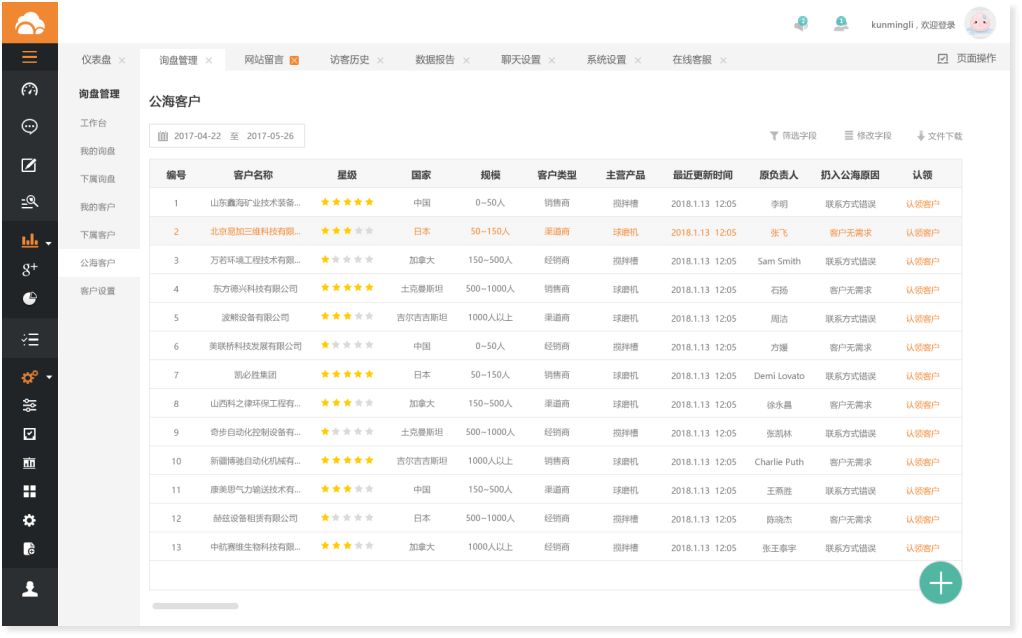
Task: Click the horizontal scrollbar below the table
Action: (x=196, y=606)
